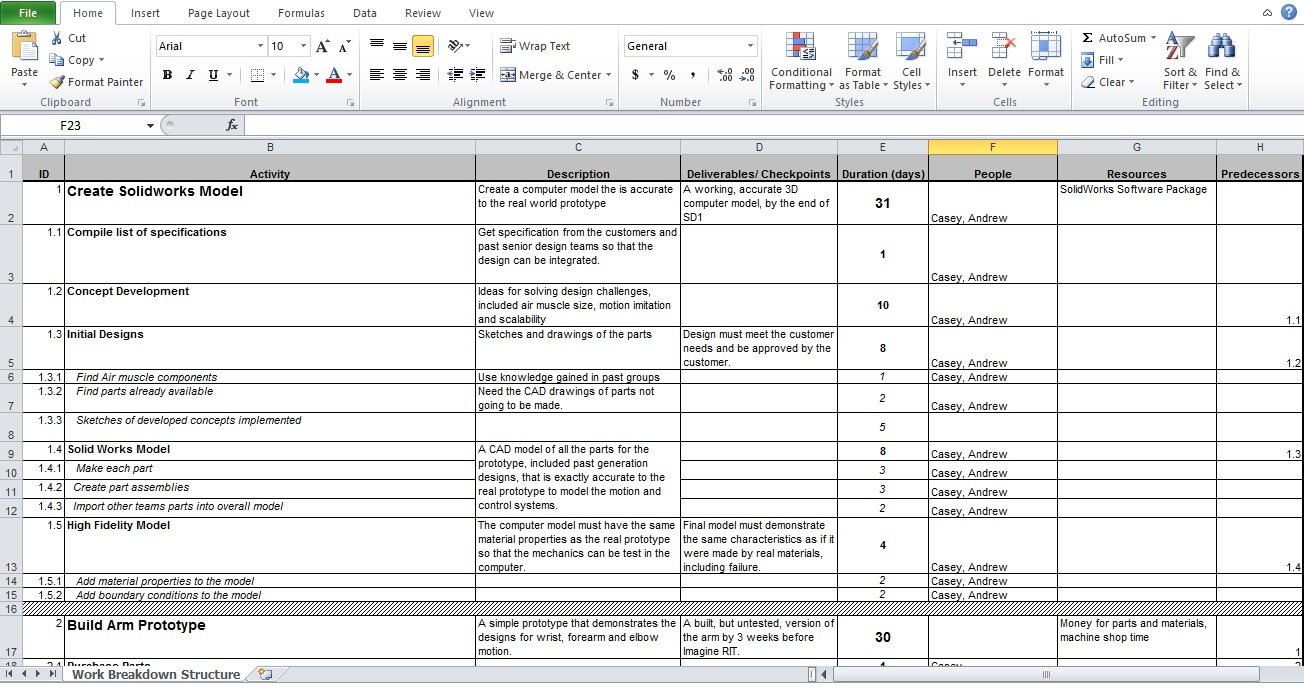Open Format as Table gallery
Viewport: 1304px width, 689px height.
(862, 61)
